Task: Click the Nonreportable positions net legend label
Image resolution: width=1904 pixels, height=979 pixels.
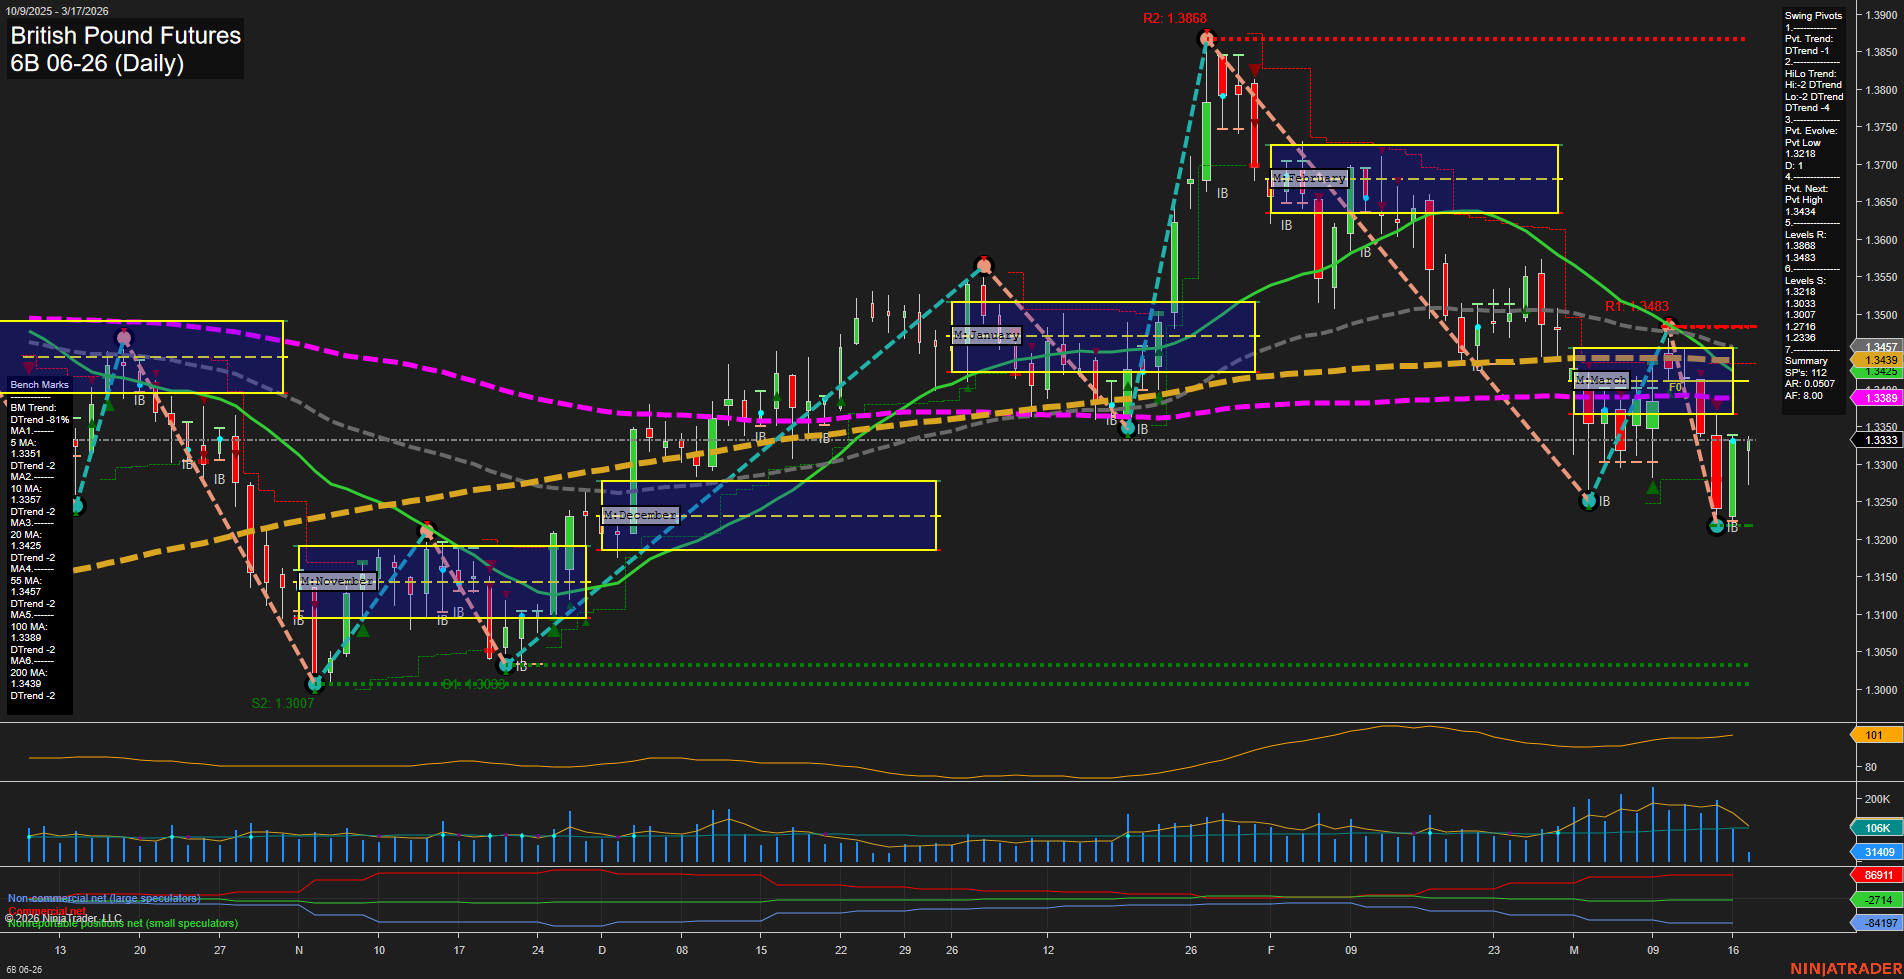Action: 122,923
